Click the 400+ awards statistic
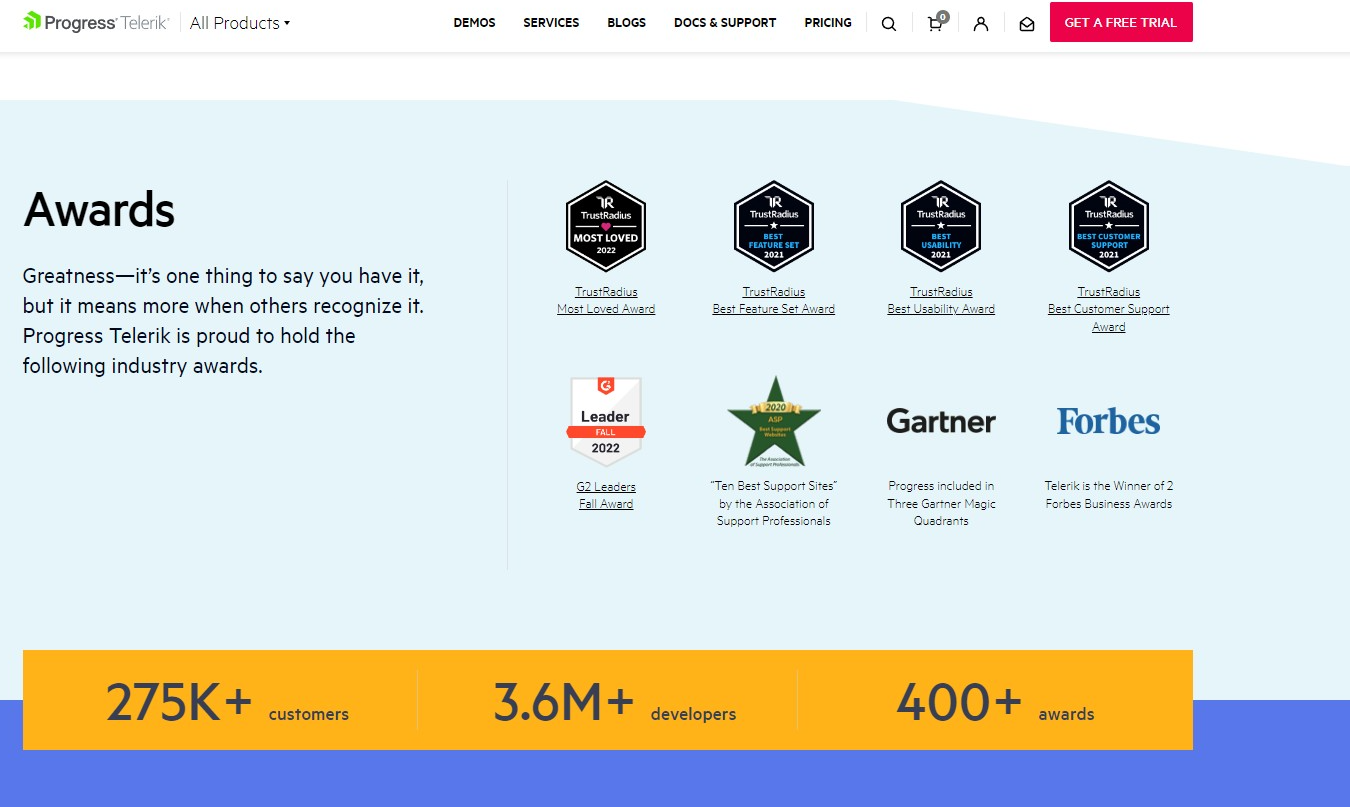1350x807 pixels. [x=995, y=701]
